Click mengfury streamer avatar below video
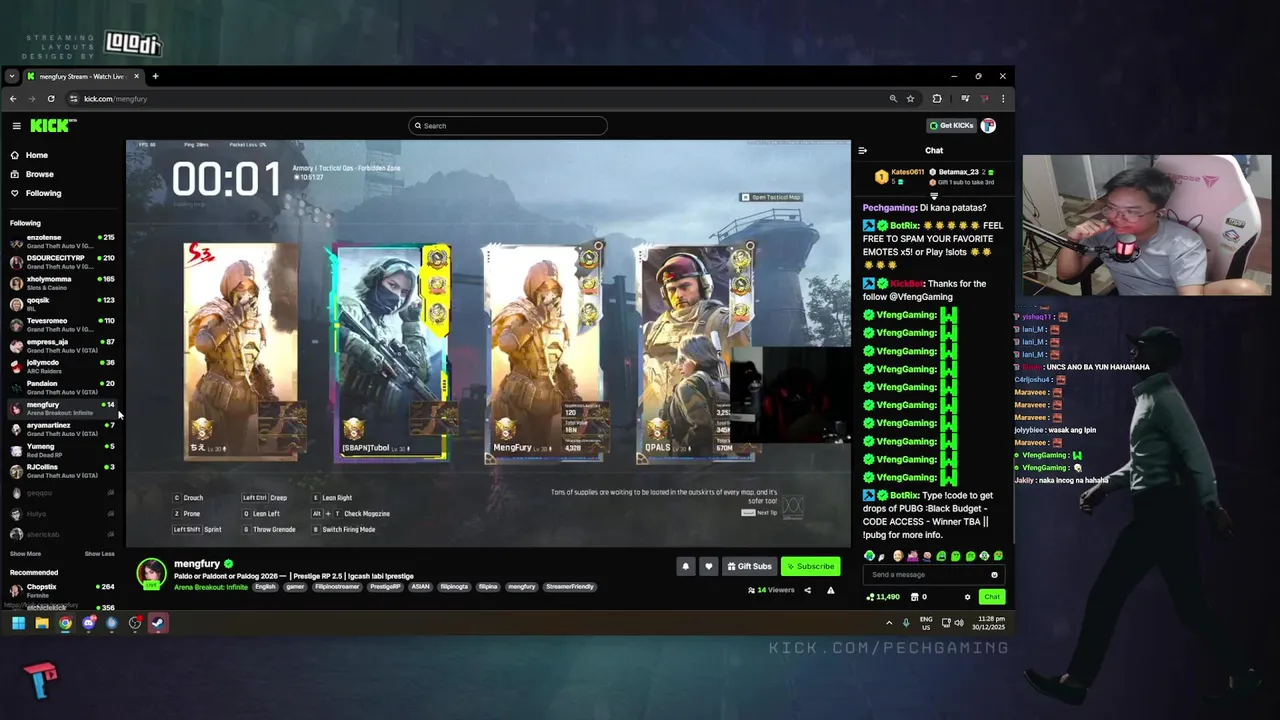The width and height of the screenshot is (1280, 720). [151, 573]
